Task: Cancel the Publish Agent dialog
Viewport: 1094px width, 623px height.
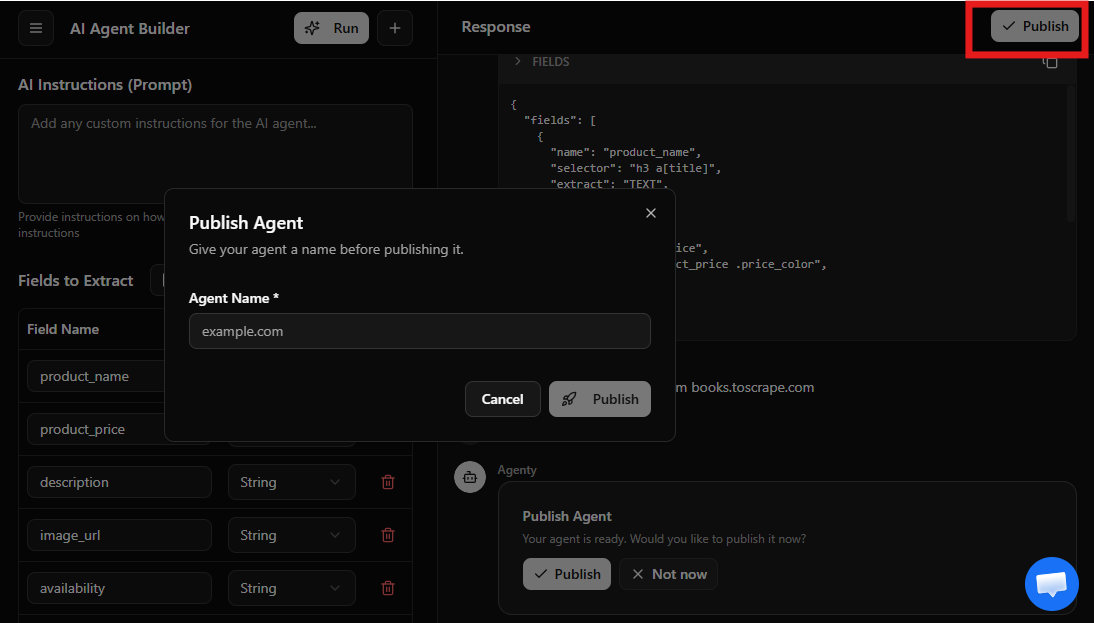Action: point(502,399)
